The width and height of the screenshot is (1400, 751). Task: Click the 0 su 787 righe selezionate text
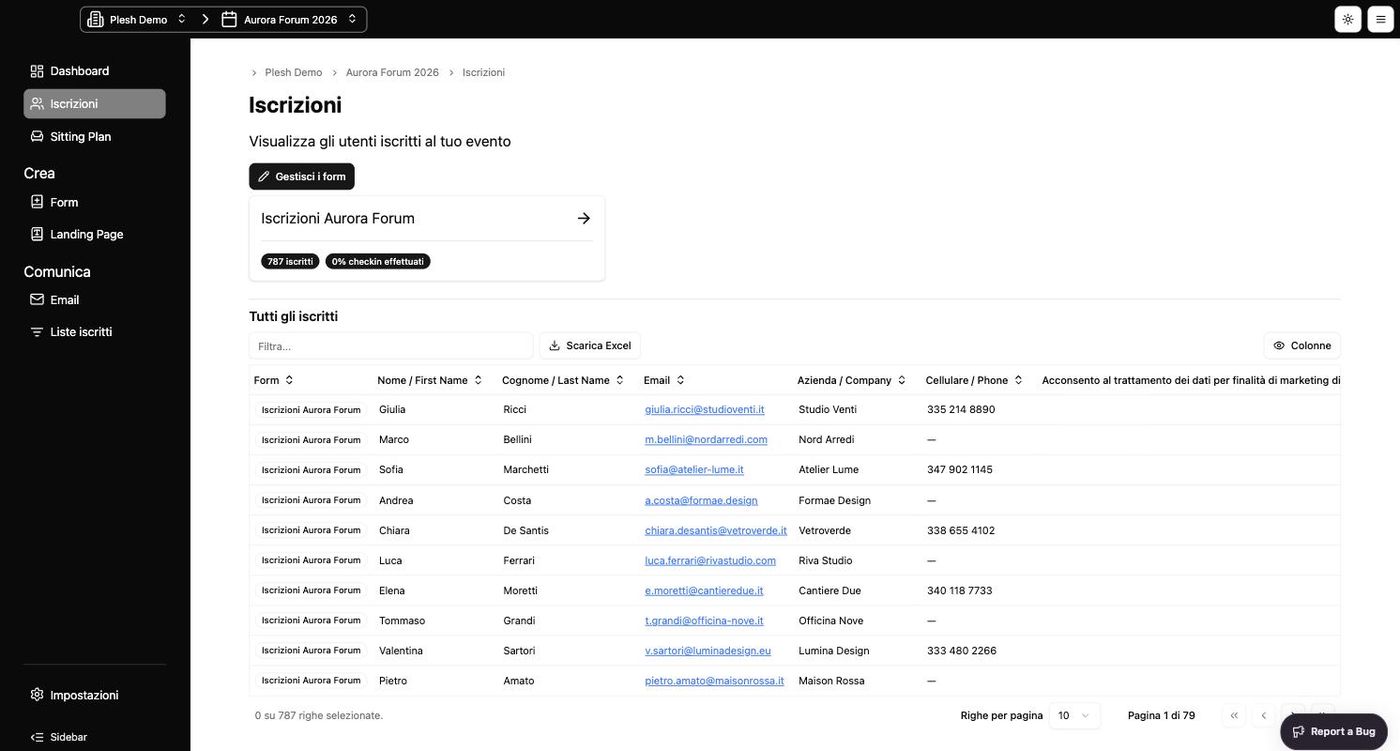[x=319, y=715]
